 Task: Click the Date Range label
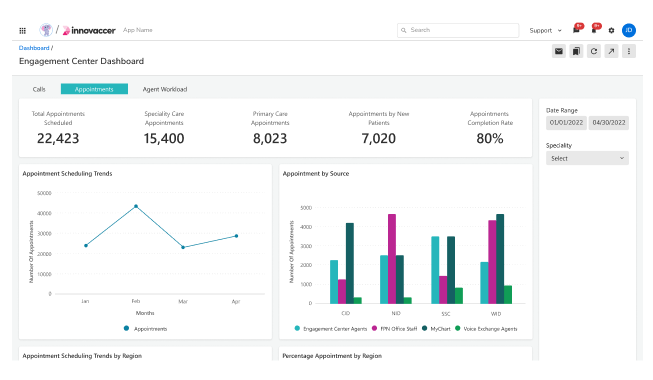[562, 110]
